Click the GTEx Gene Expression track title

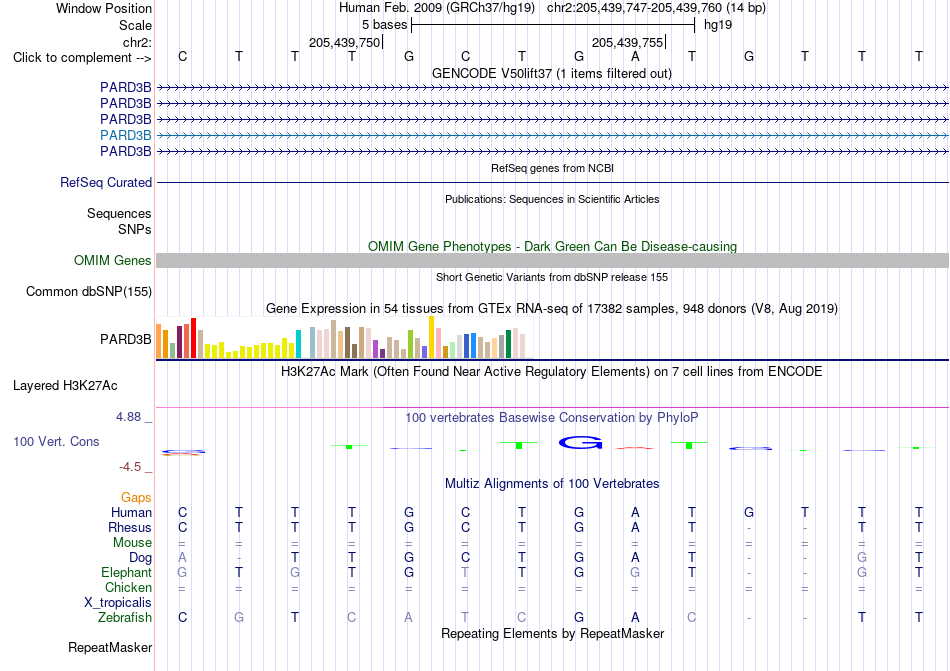552,309
